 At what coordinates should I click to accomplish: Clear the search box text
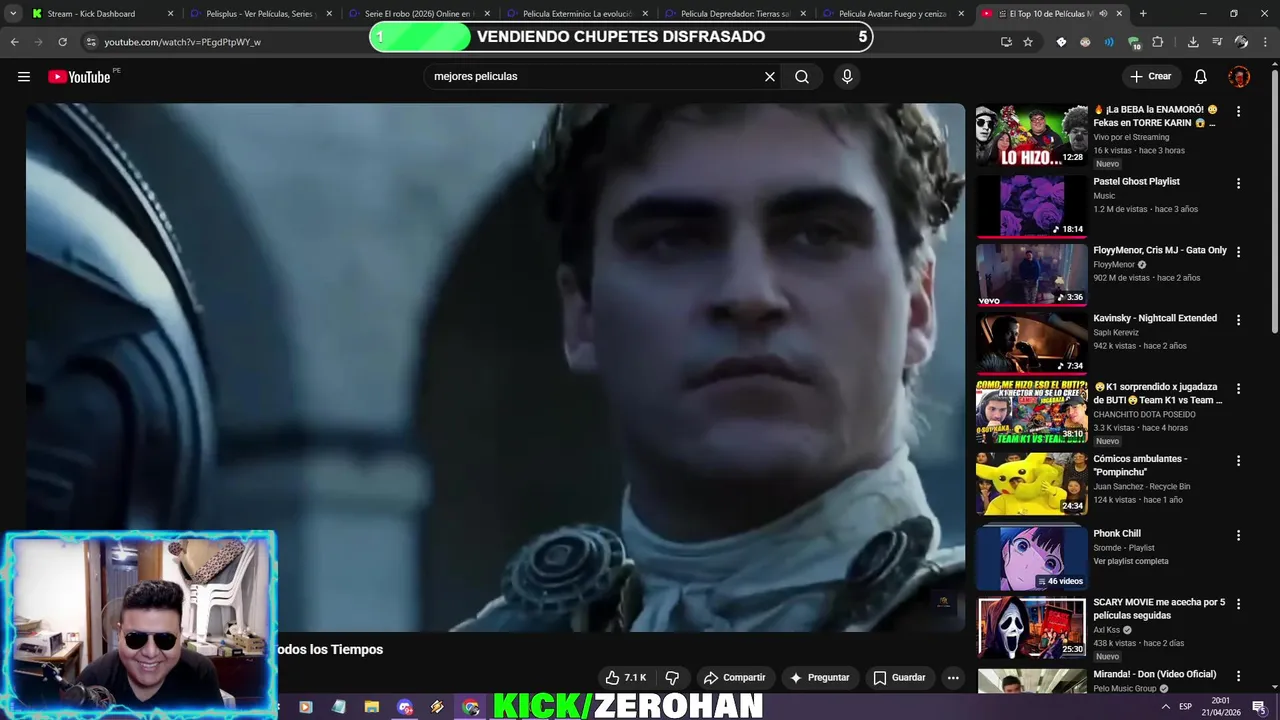(770, 76)
